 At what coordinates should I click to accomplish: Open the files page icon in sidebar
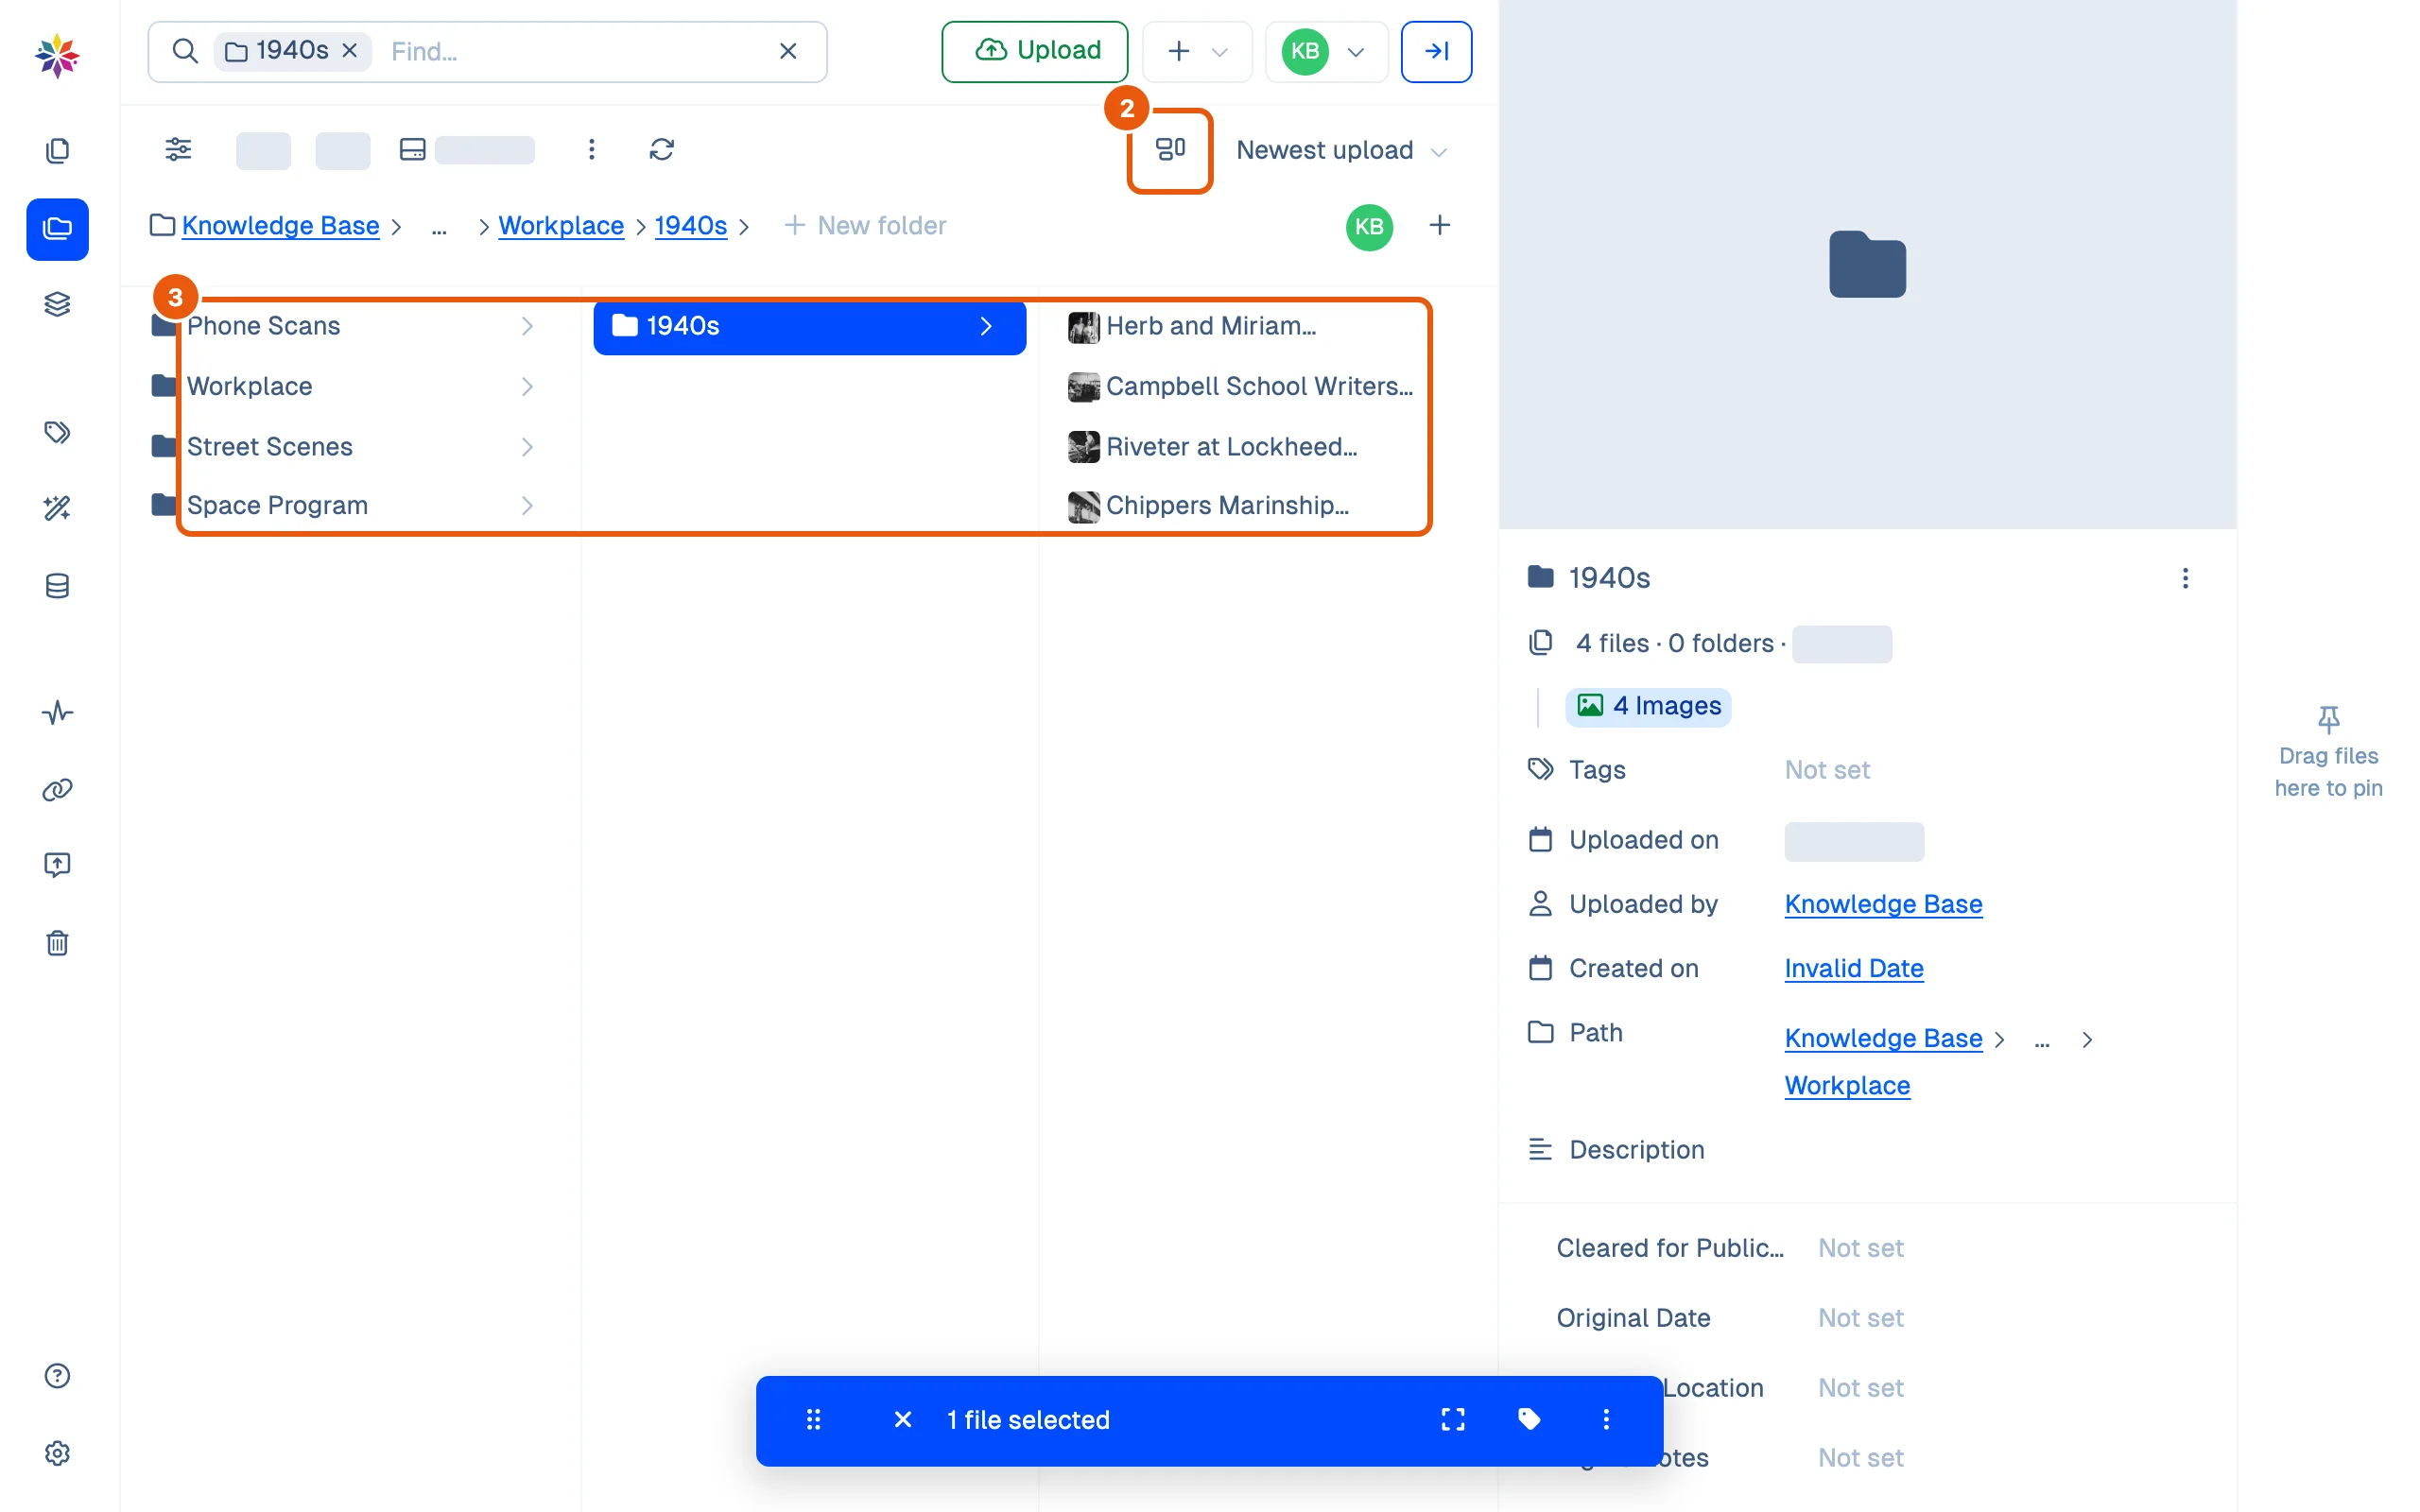pos(57,151)
